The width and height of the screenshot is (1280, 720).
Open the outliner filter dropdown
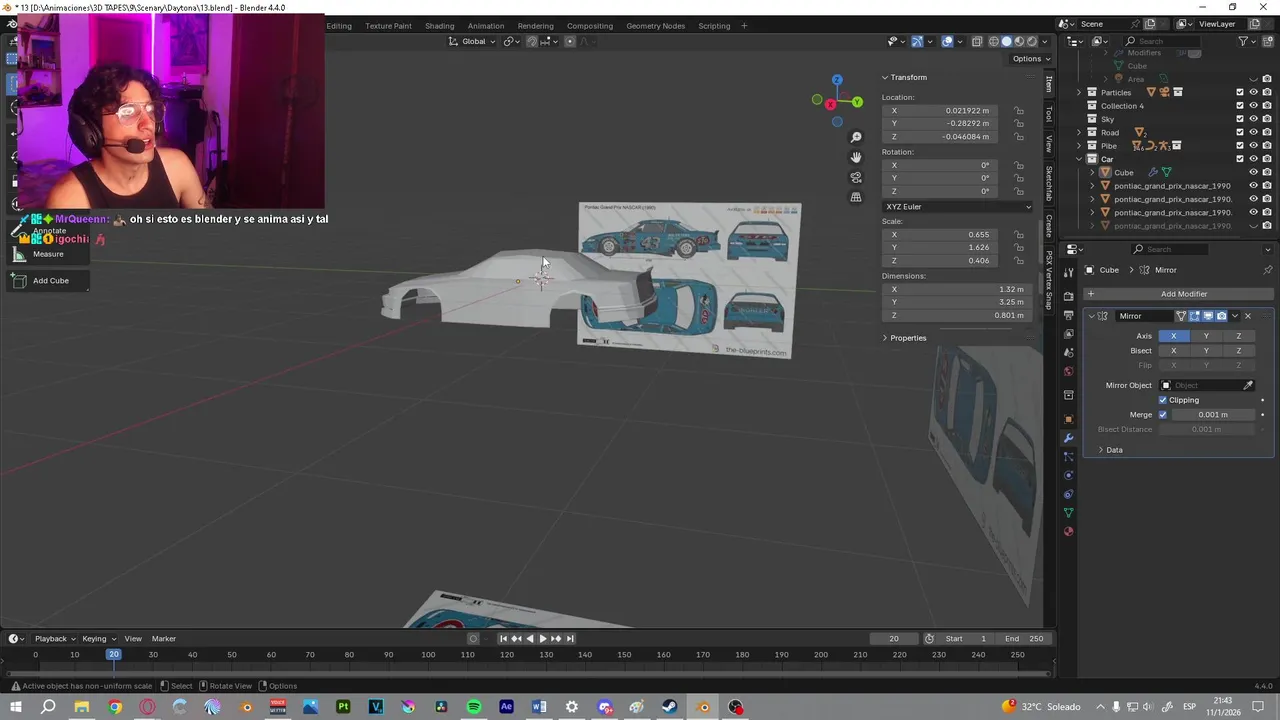[1247, 41]
